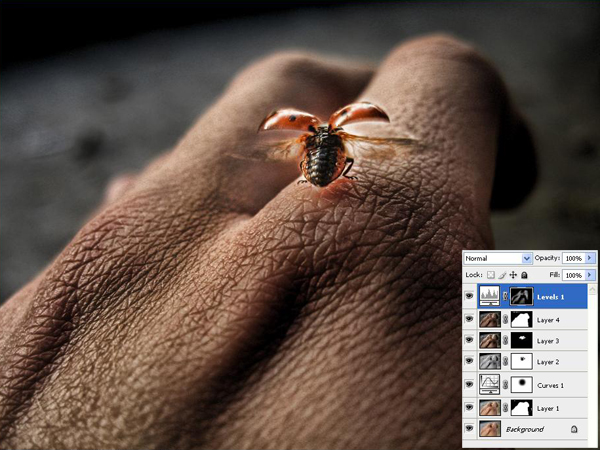Select the 'Layer 1' layer name
This screenshot has width=600, height=450.
(x=548, y=408)
